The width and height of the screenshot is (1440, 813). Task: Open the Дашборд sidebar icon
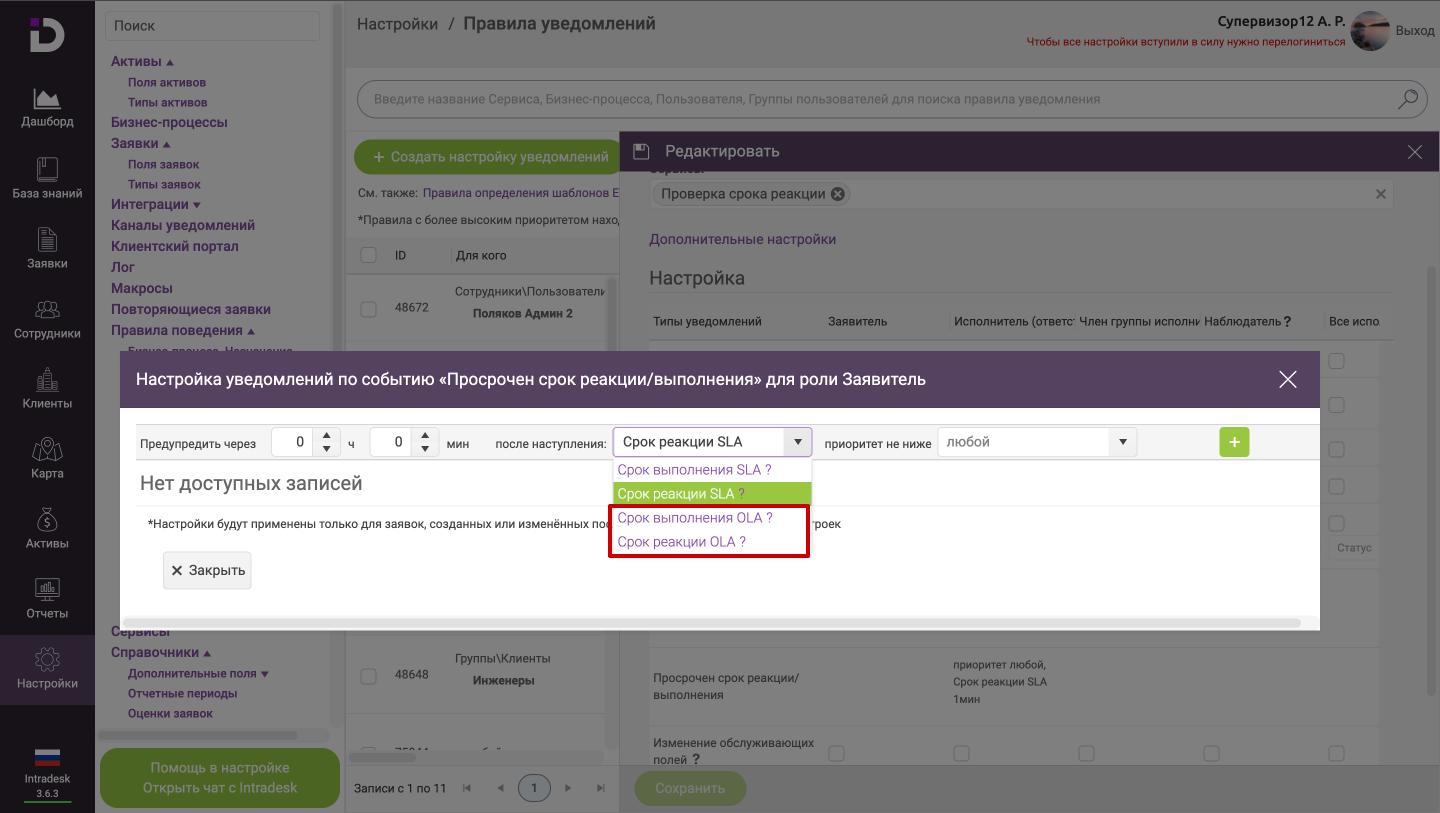(47, 108)
